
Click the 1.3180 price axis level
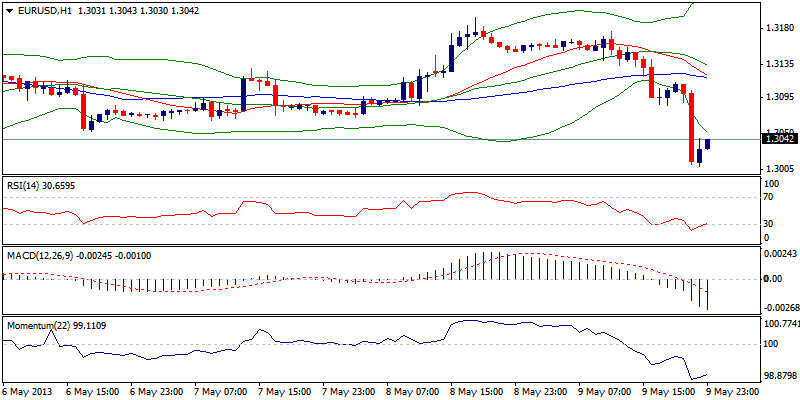779,28
